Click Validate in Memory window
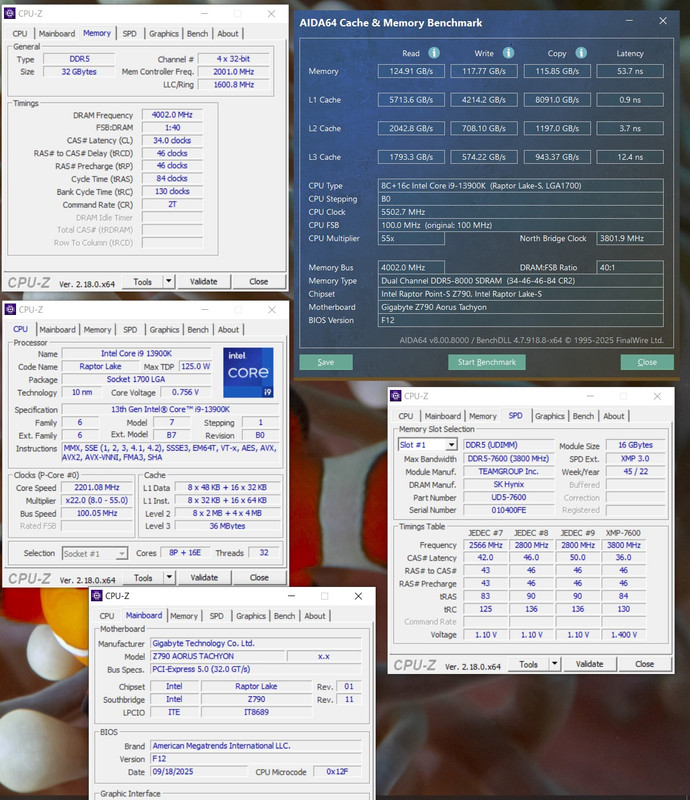 pos(204,281)
